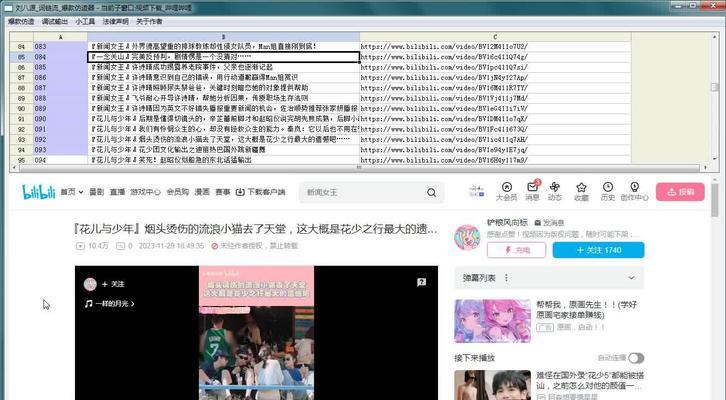This screenshot has height=400, width=726.
Task: Click URL cell ending BV1ic411q7AH
Action: pos(495,139)
